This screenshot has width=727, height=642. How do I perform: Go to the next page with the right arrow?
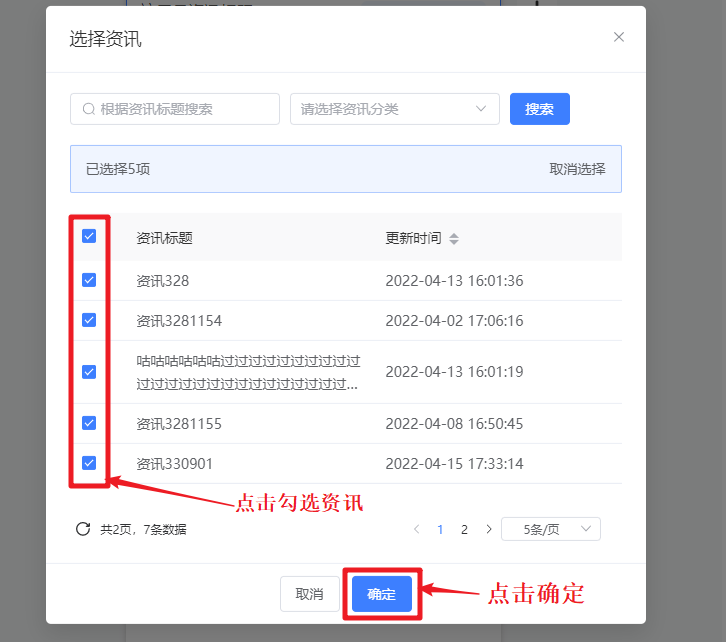489,529
